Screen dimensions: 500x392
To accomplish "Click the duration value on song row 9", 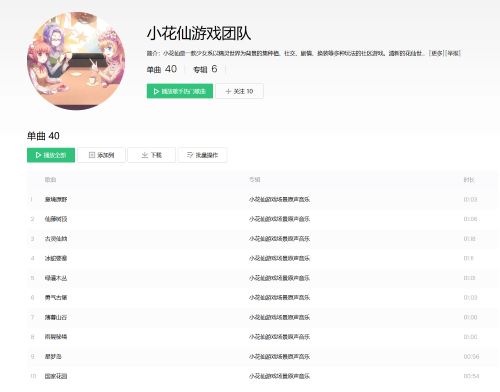I will (471, 356).
